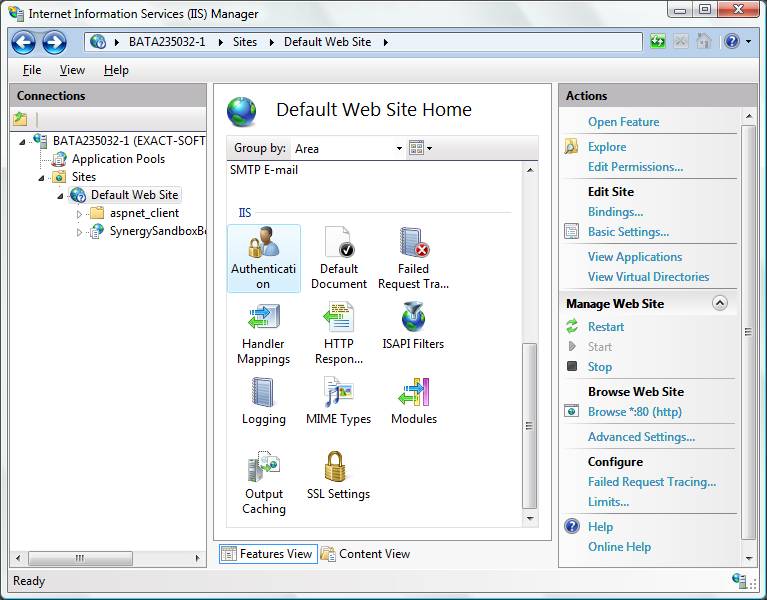Image resolution: width=767 pixels, height=600 pixels.
Task: Expand the aspnet_client folder node
Action: (80, 213)
